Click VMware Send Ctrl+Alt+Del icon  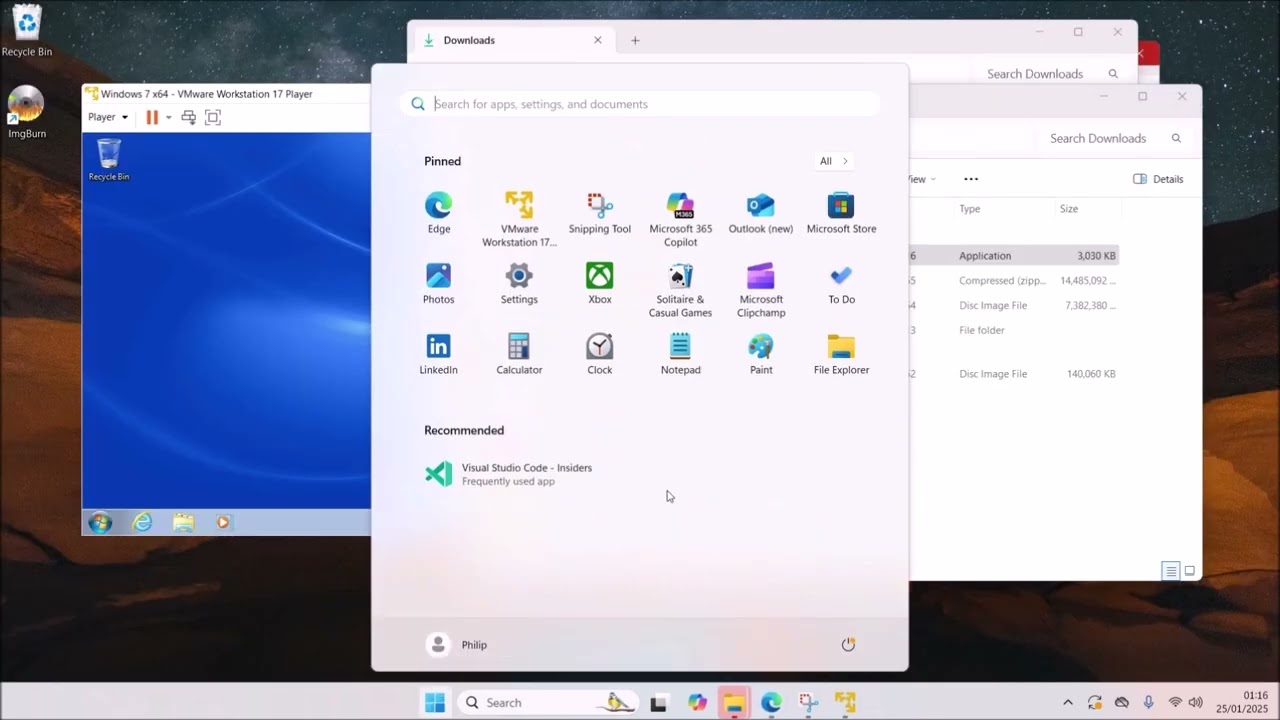(x=188, y=117)
